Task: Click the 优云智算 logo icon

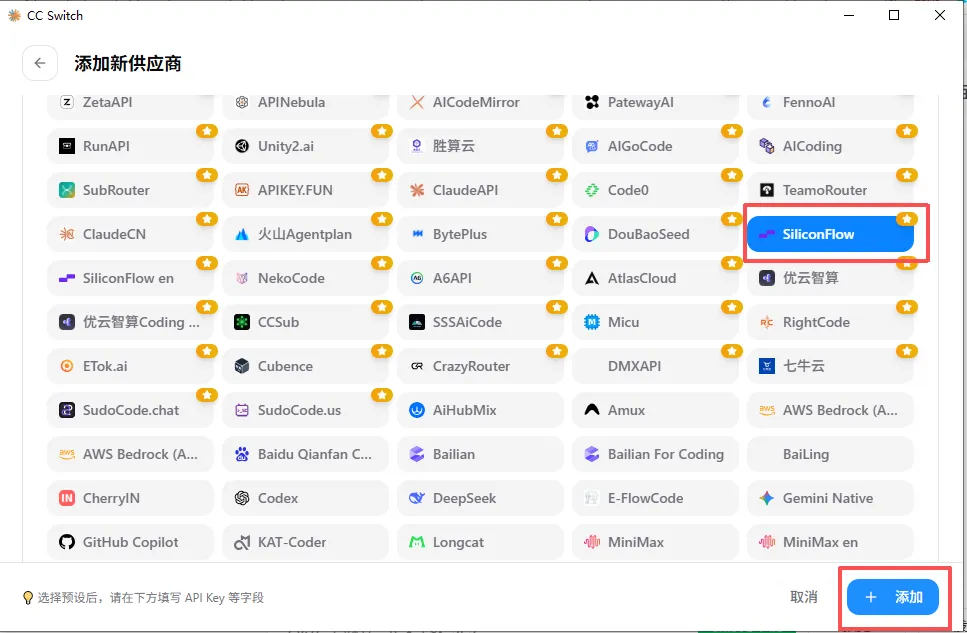Action: point(767,278)
